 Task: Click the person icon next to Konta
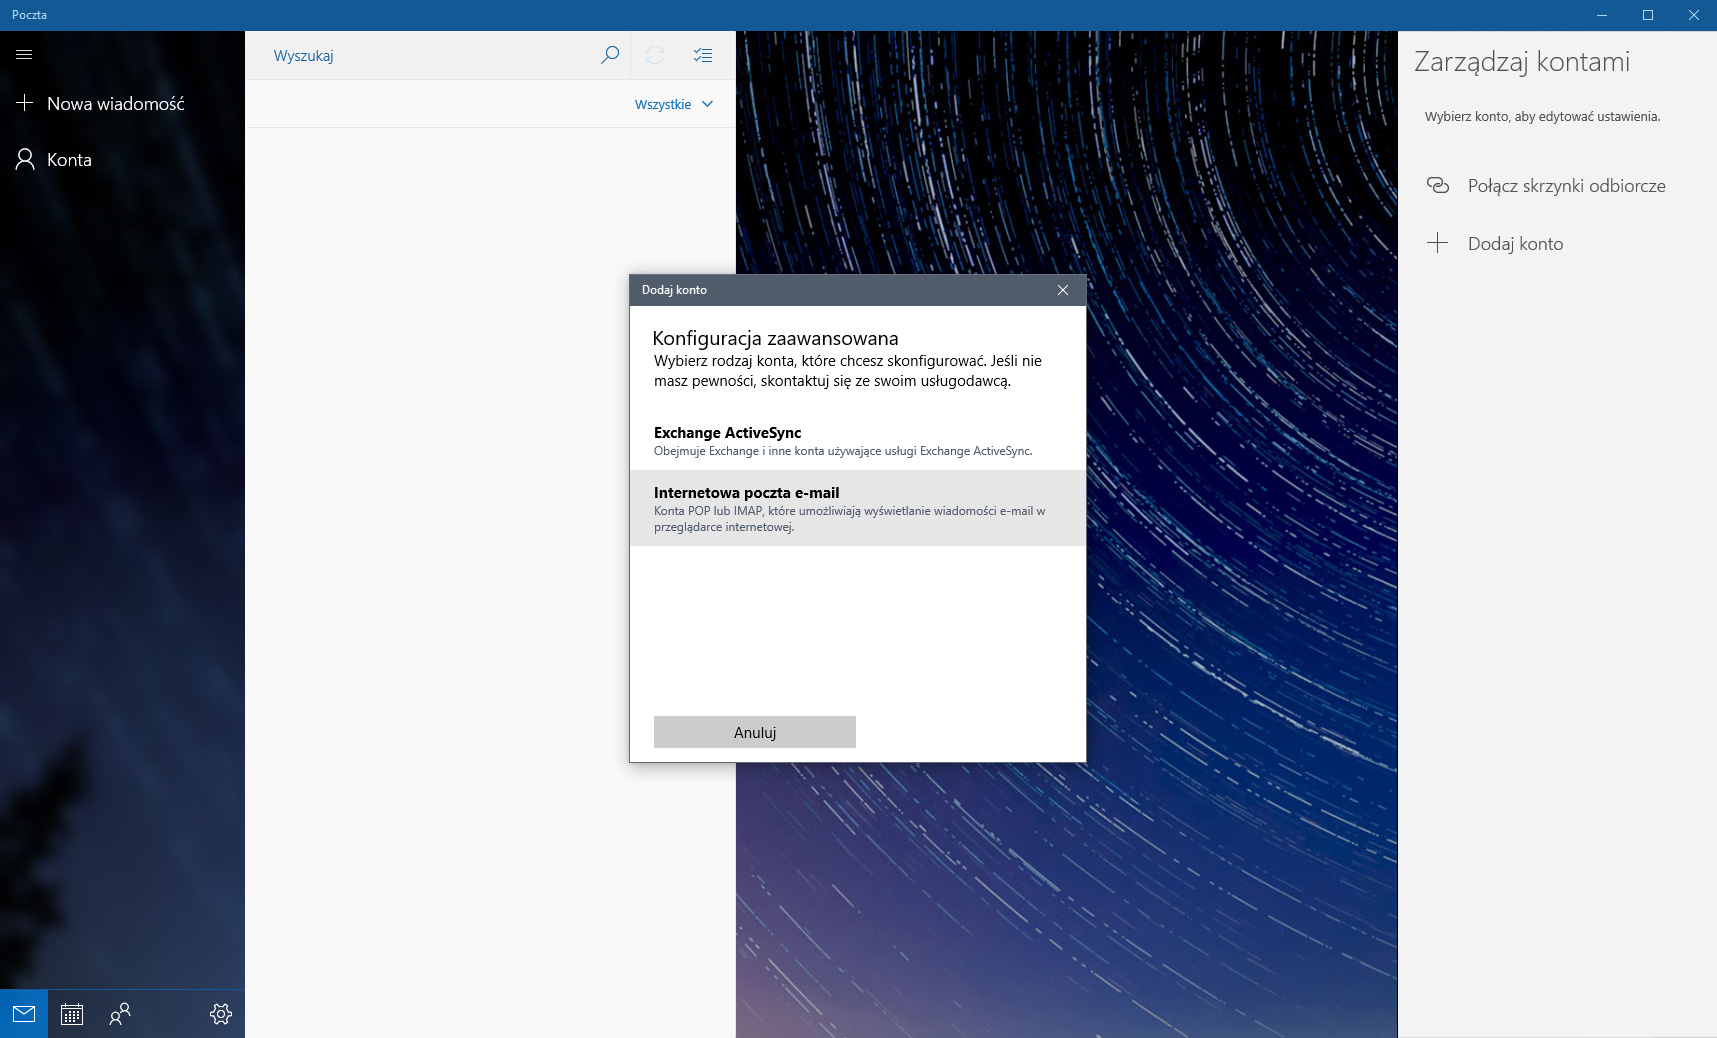point(25,159)
